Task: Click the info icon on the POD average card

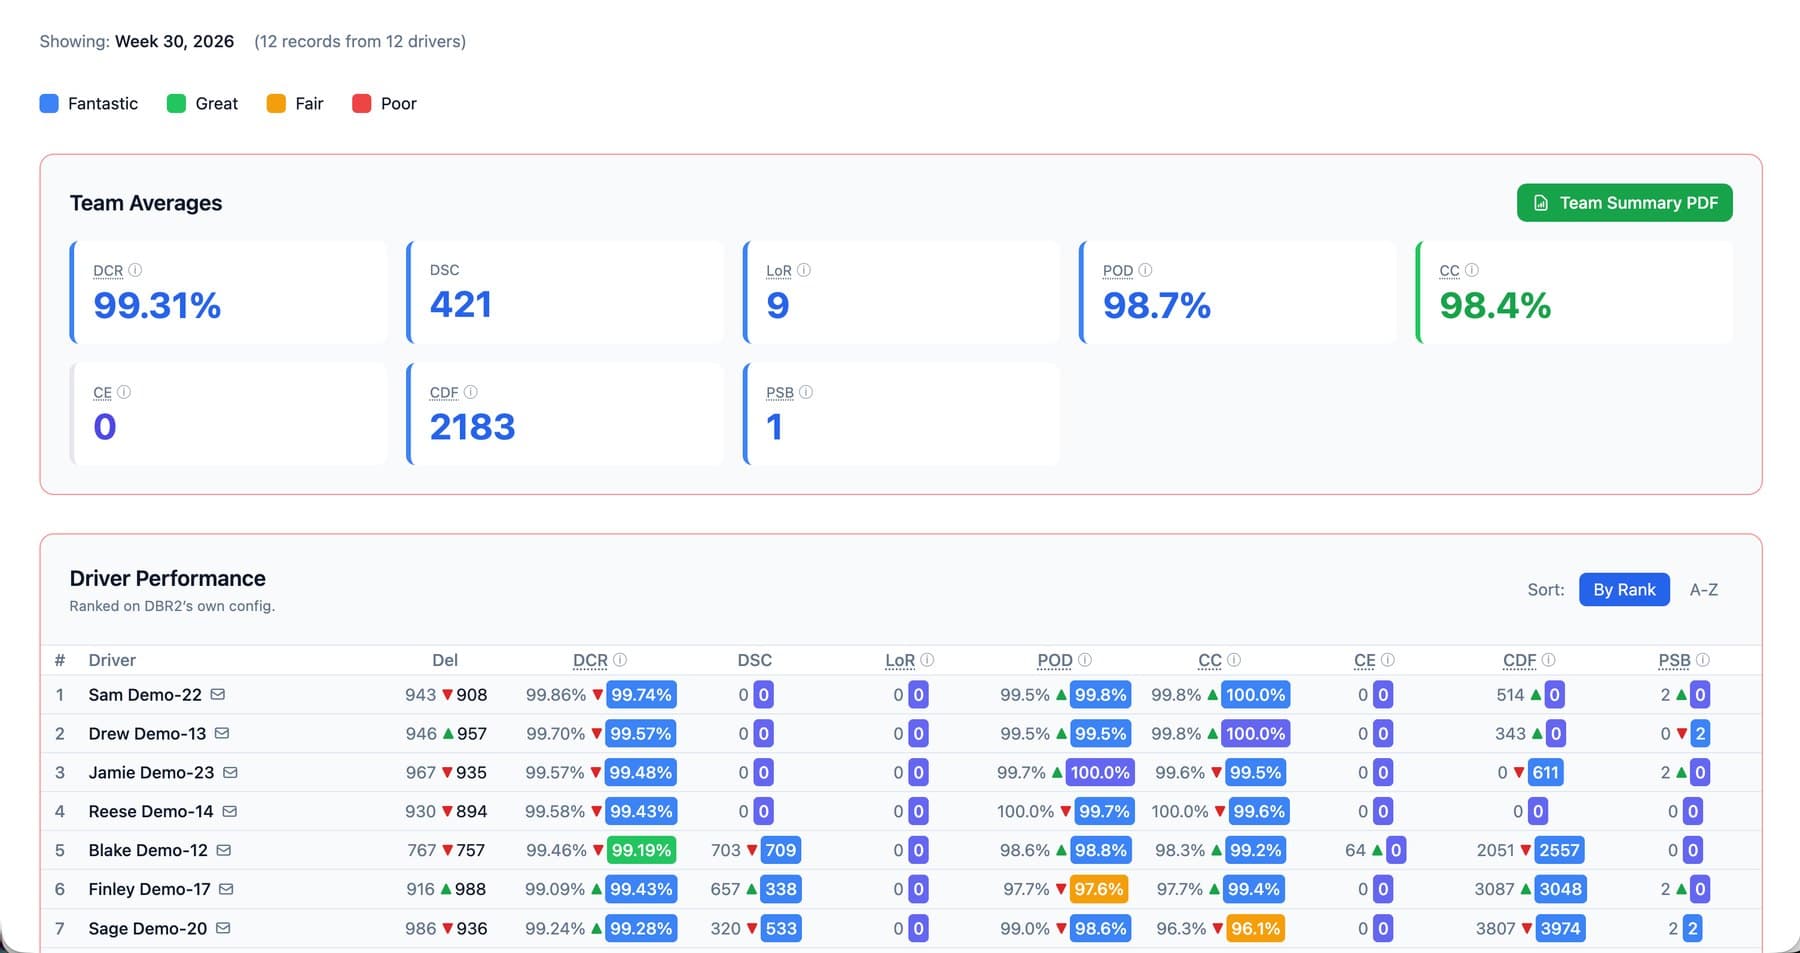Action: [1146, 270]
